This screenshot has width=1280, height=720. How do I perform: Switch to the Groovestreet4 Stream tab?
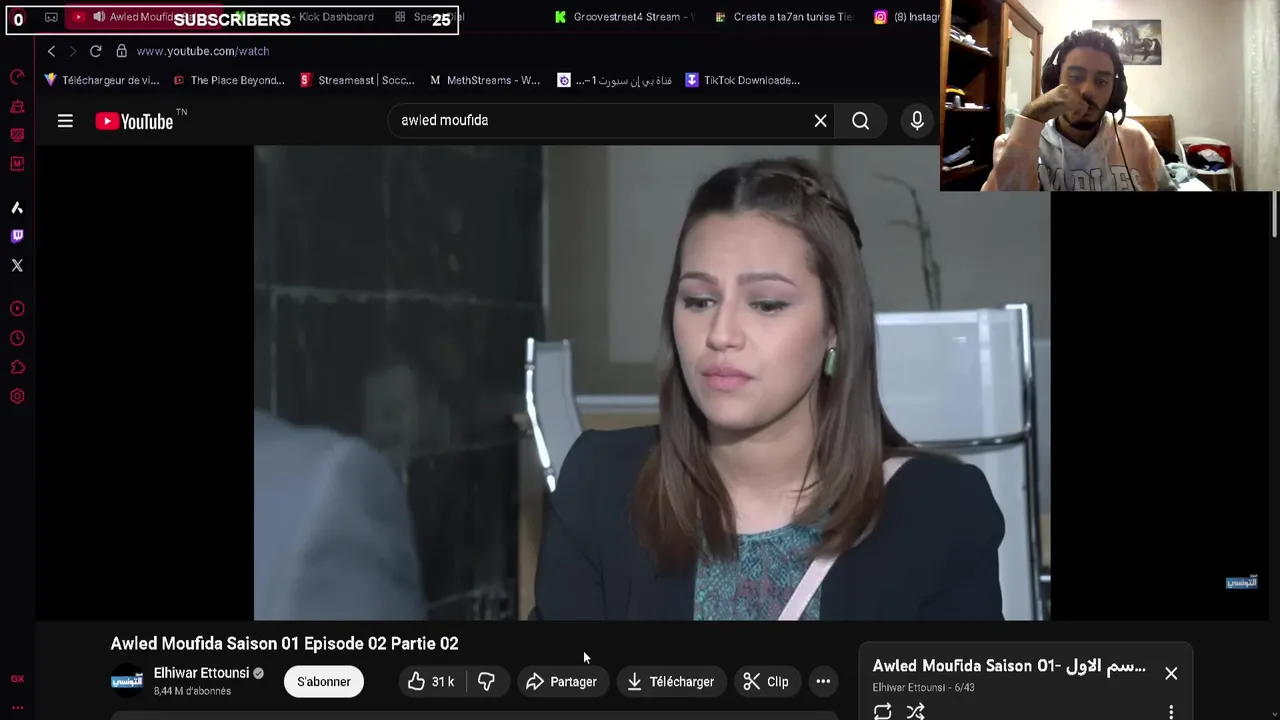[625, 17]
